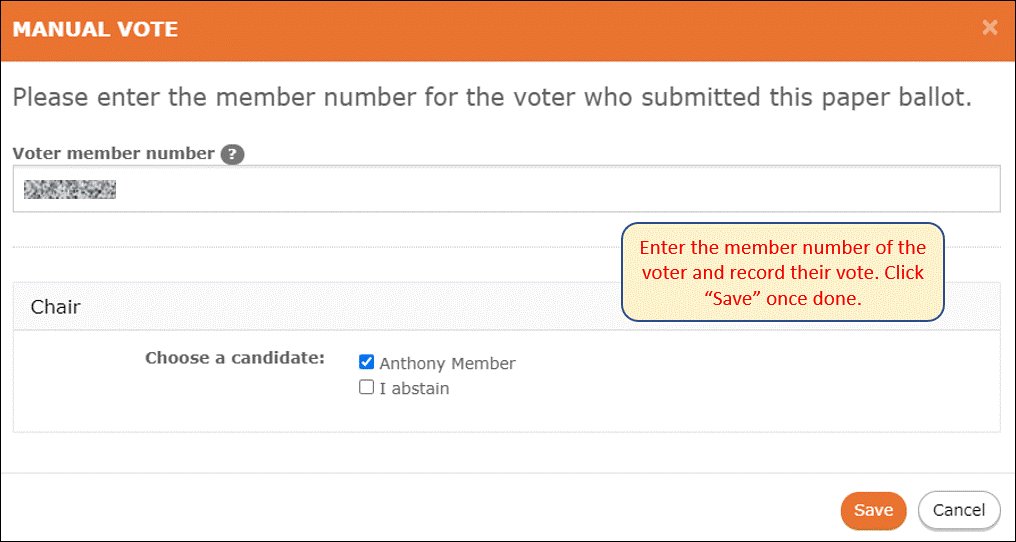Click the paper ballot instruction text
Image resolution: width=1016 pixels, height=542 pixels.
click(x=492, y=97)
